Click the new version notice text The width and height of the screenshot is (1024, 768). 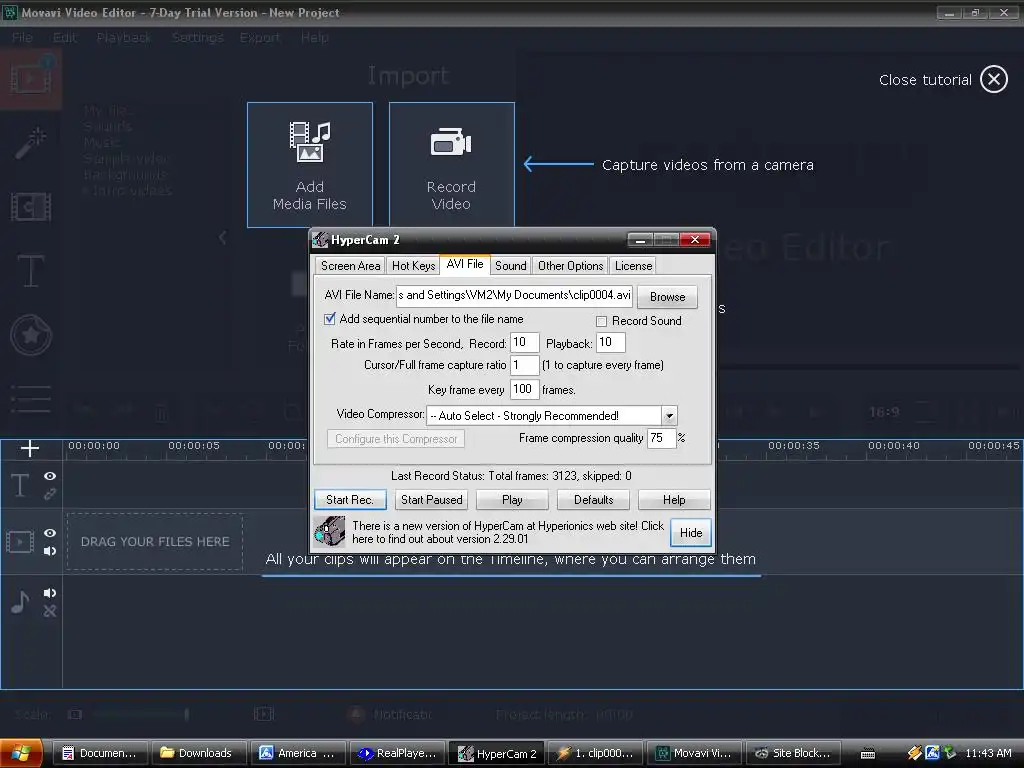point(508,532)
